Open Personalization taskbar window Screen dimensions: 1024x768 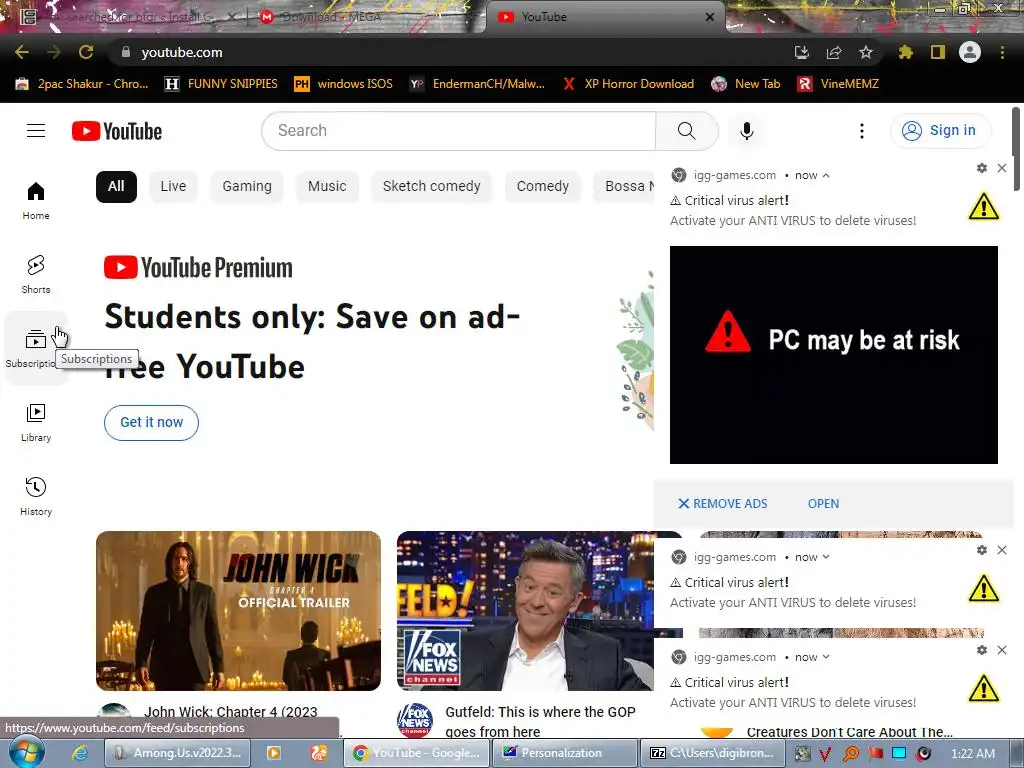[x=564, y=753]
